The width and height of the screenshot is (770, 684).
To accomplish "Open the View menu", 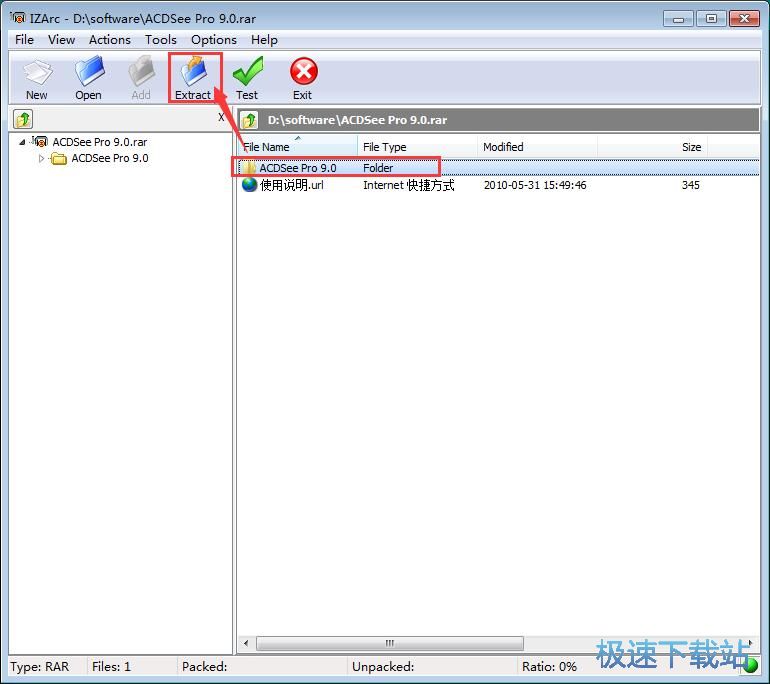I will tap(61, 39).
